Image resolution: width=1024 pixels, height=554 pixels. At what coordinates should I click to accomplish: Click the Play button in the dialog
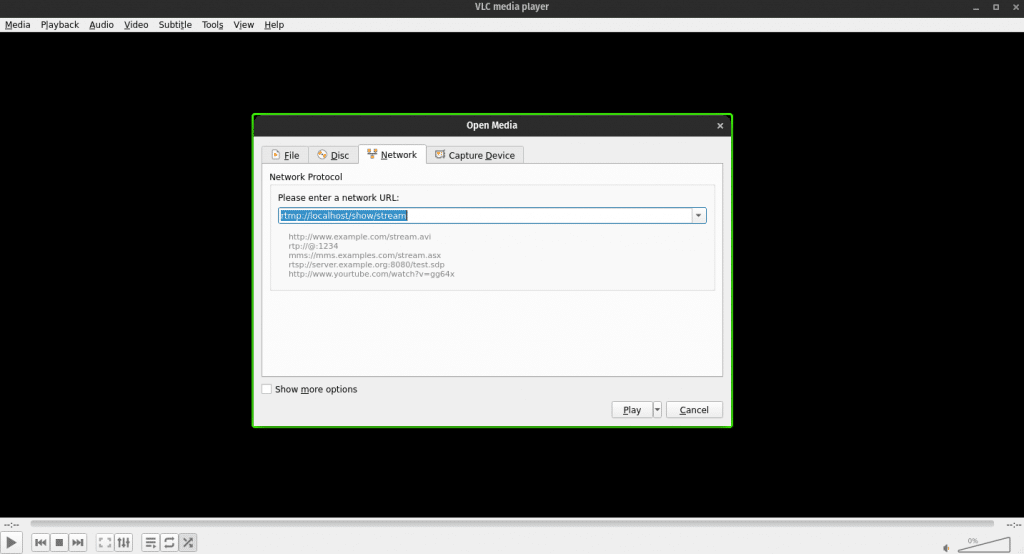[x=631, y=409]
